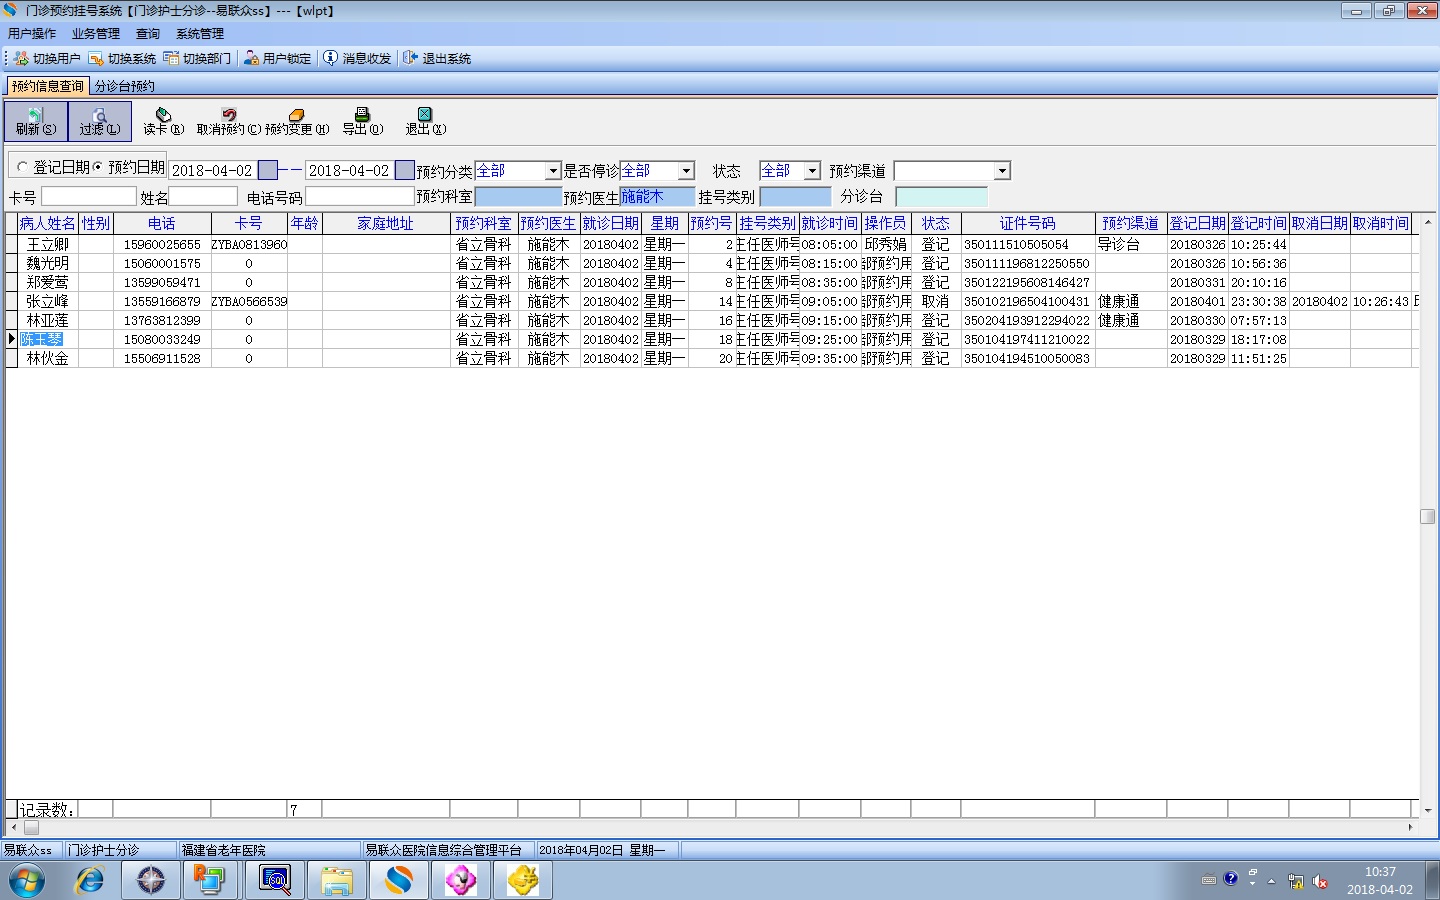Click the 挂号类别 input field
The height and width of the screenshot is (900, 1440).
pyautogui.click(x=795, y=197)
